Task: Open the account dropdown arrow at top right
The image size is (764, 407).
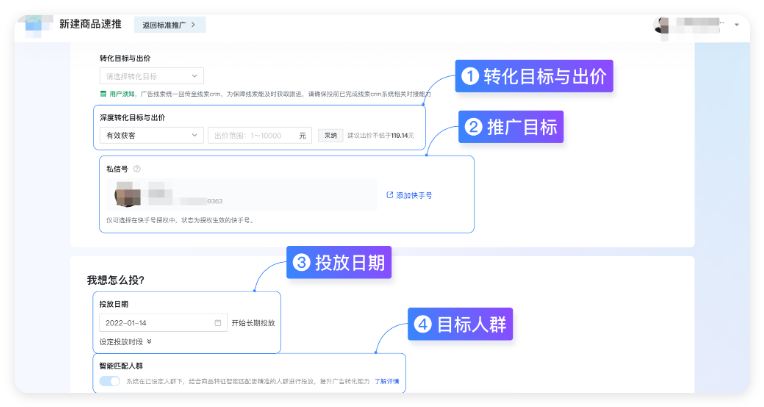Action: pyautogui.click(x=737, y=24)
